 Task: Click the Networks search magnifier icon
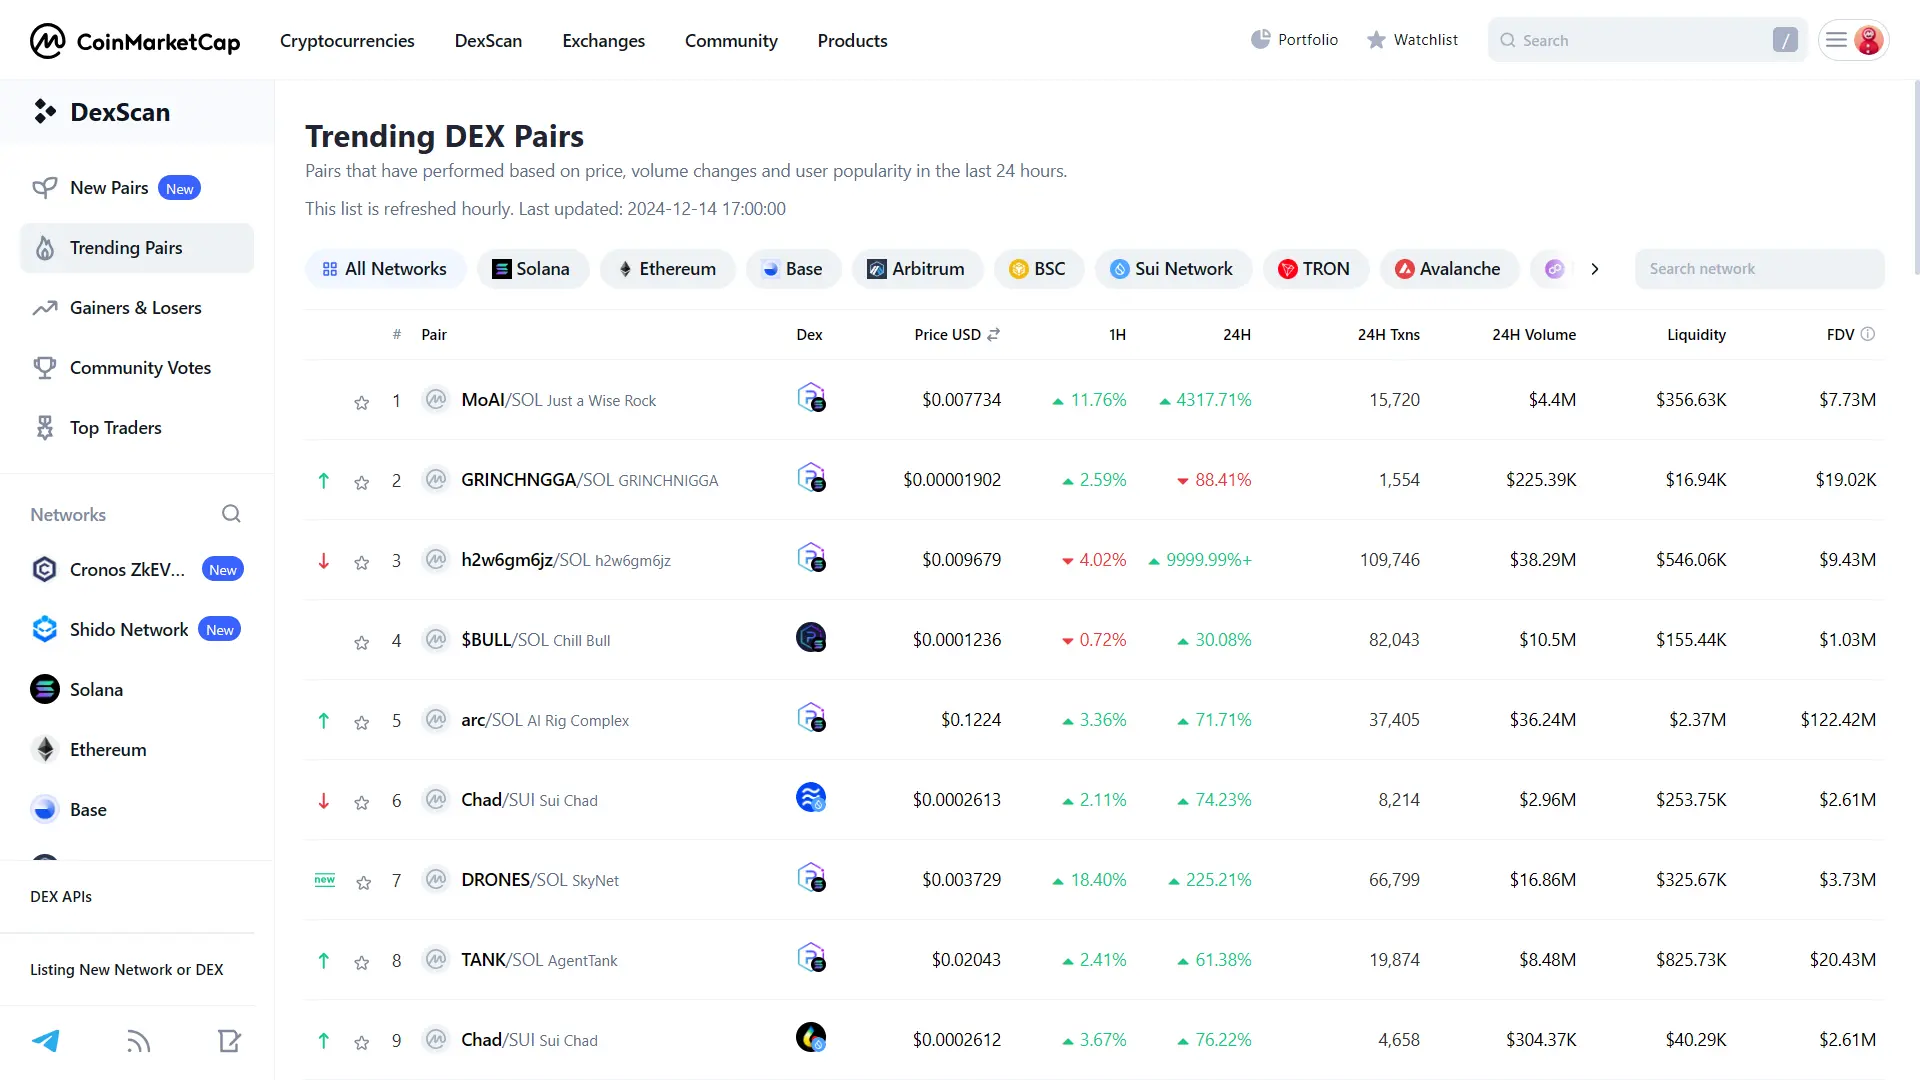pyautogui.click(x=231, y=514)
